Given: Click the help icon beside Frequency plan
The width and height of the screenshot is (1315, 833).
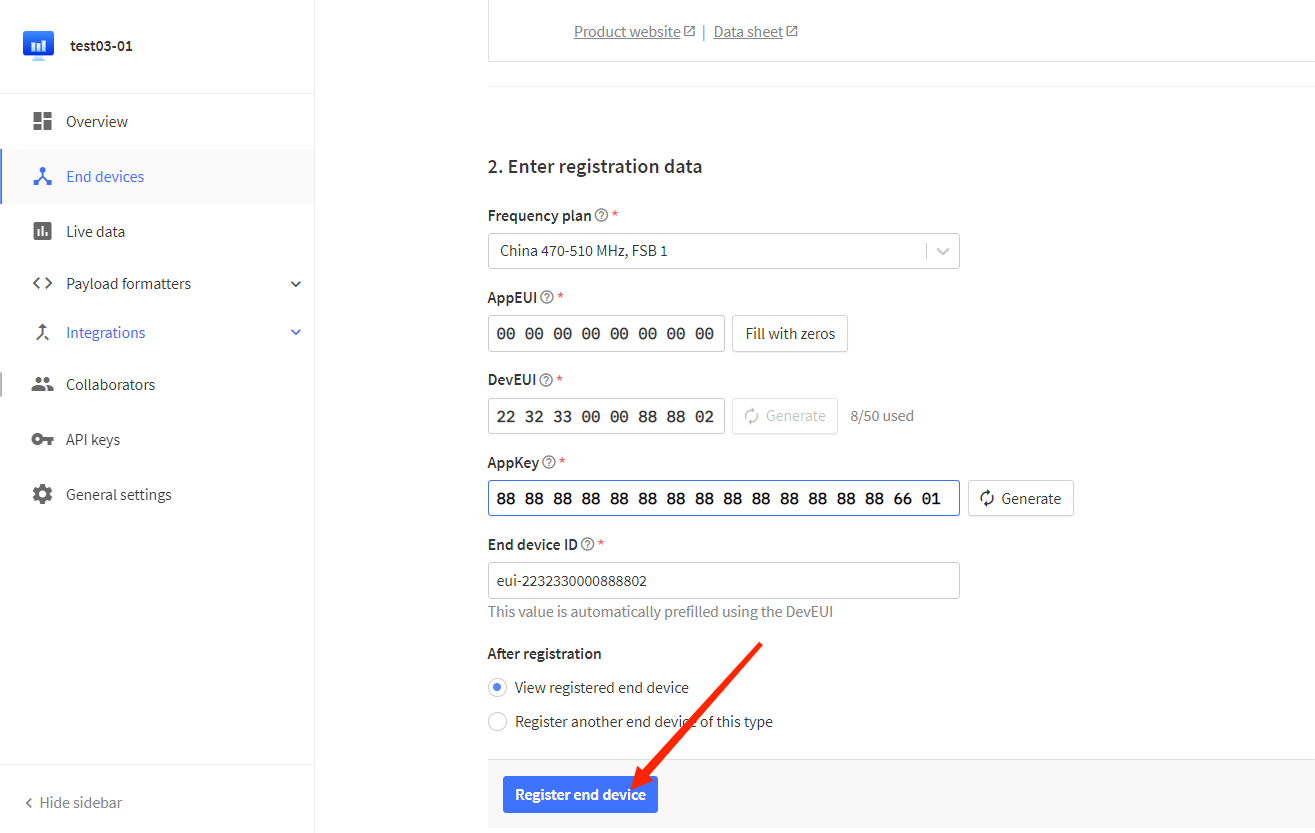Looking at the screenshot, I should coord(601,216).
